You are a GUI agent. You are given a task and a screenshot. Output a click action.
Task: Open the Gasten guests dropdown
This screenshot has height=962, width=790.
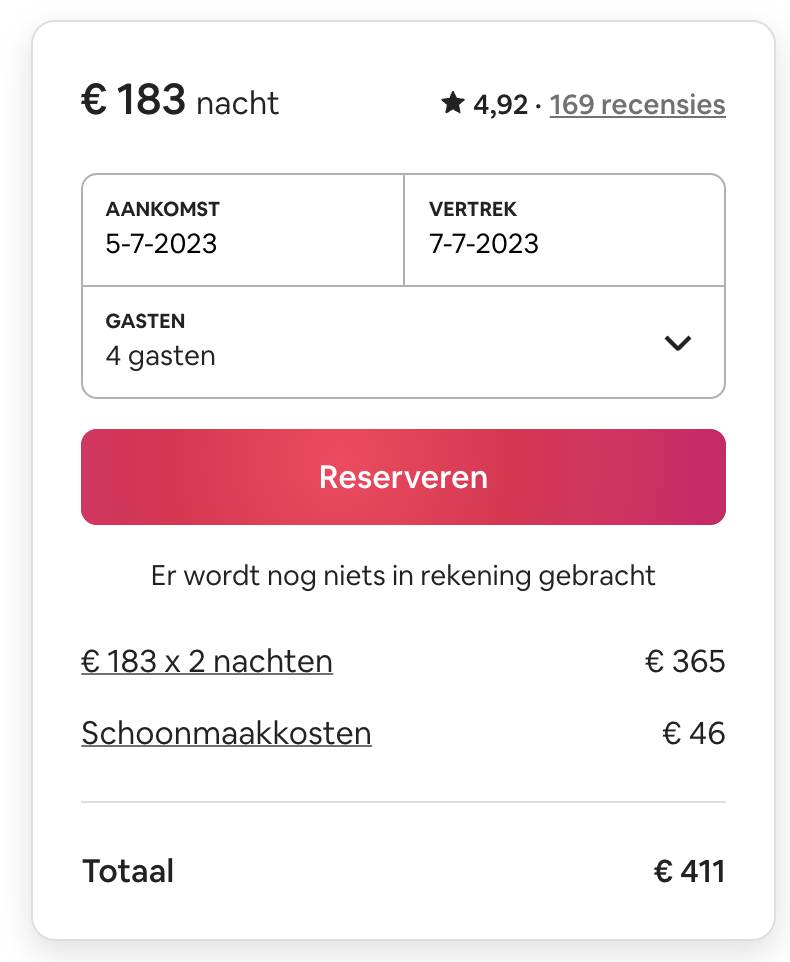point(404,342)
